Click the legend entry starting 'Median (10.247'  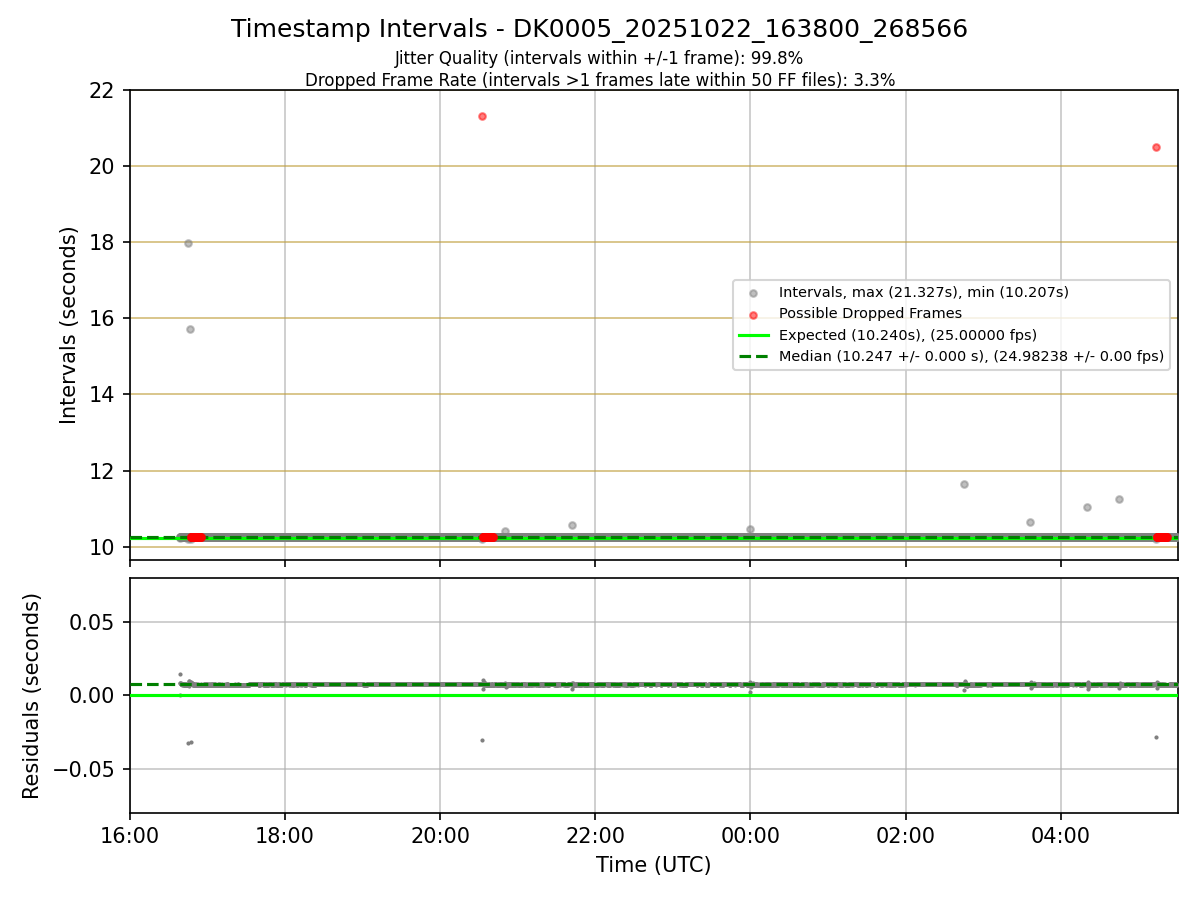click(971, 356)
